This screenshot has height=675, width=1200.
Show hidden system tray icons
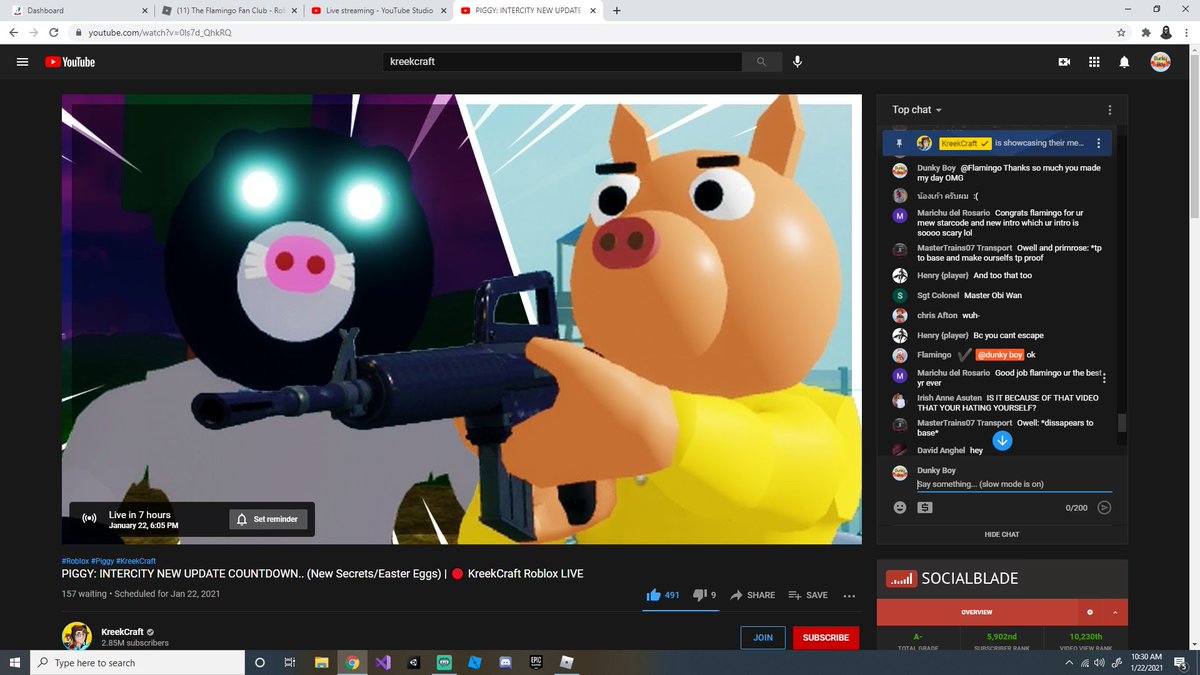pyautogui.click(x=1068, y=662)
